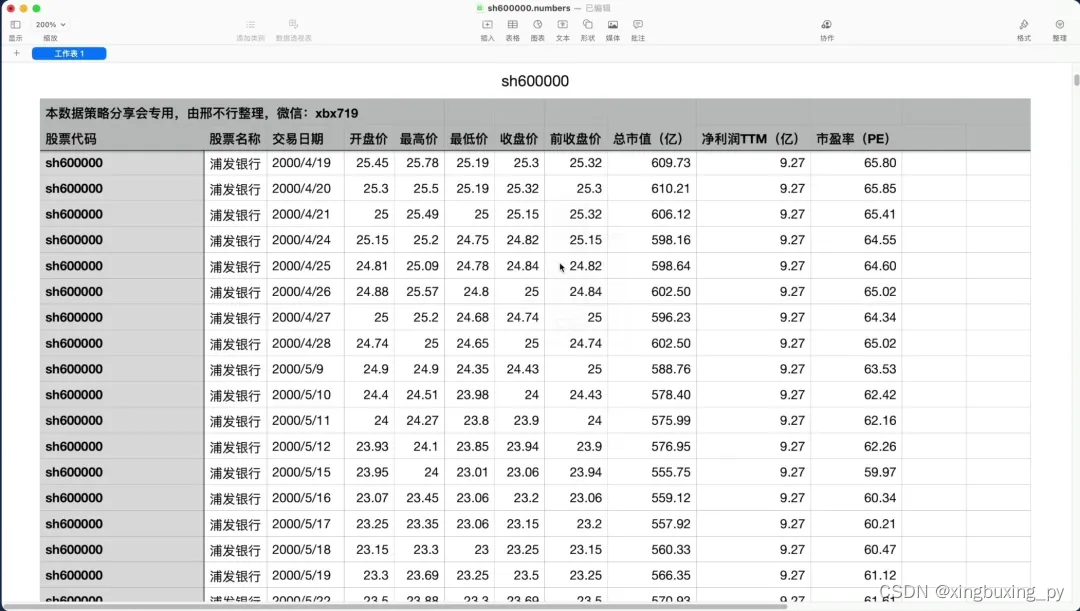The image size is (1080, 611).
Task: Select date cell 2000/5/16
Action: click(305, 498)
